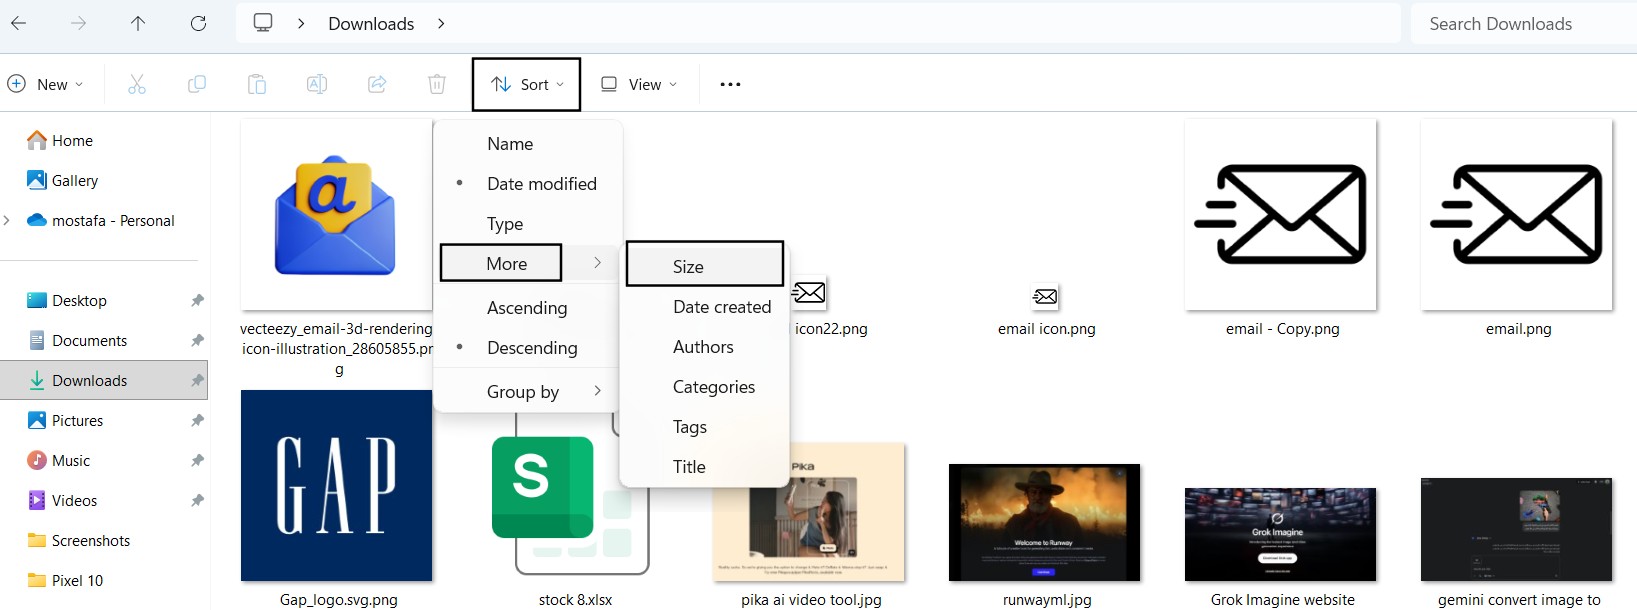Click the Cut scissors icon

click(x=137, y=84)
